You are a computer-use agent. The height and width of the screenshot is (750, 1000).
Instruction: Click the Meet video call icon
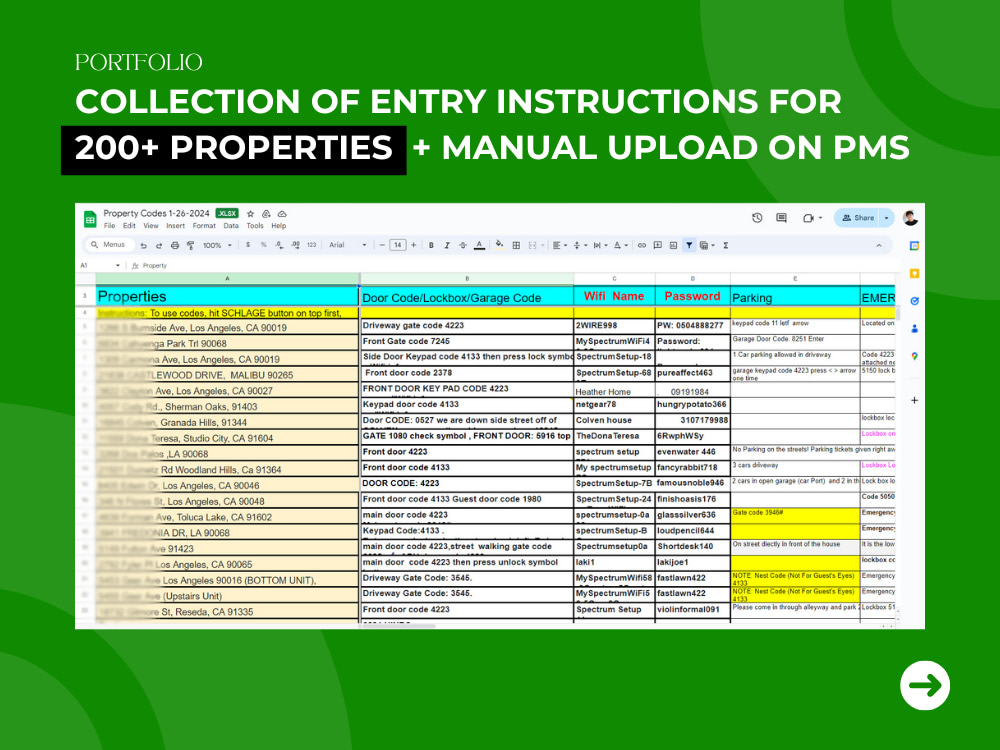(x=808, y=218)
